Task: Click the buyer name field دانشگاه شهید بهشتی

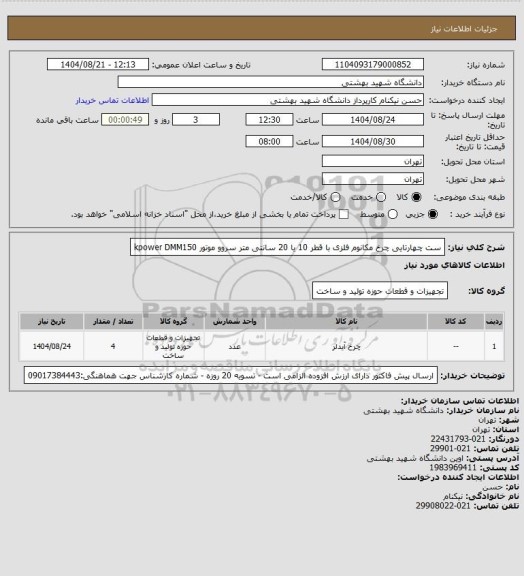Action: click(270, 82)
